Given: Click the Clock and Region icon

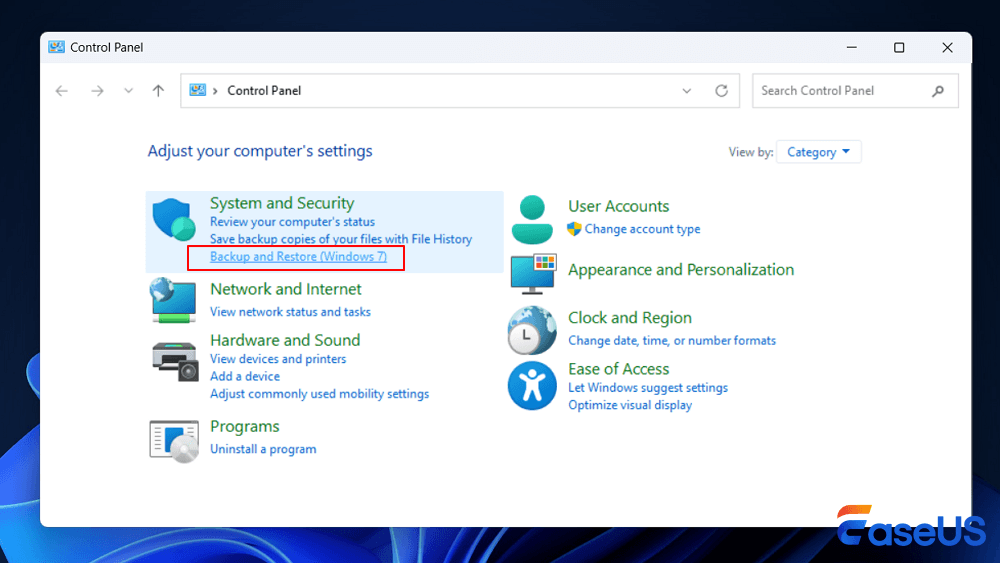Looking at the screenshot, I should [x=532, y=330].
